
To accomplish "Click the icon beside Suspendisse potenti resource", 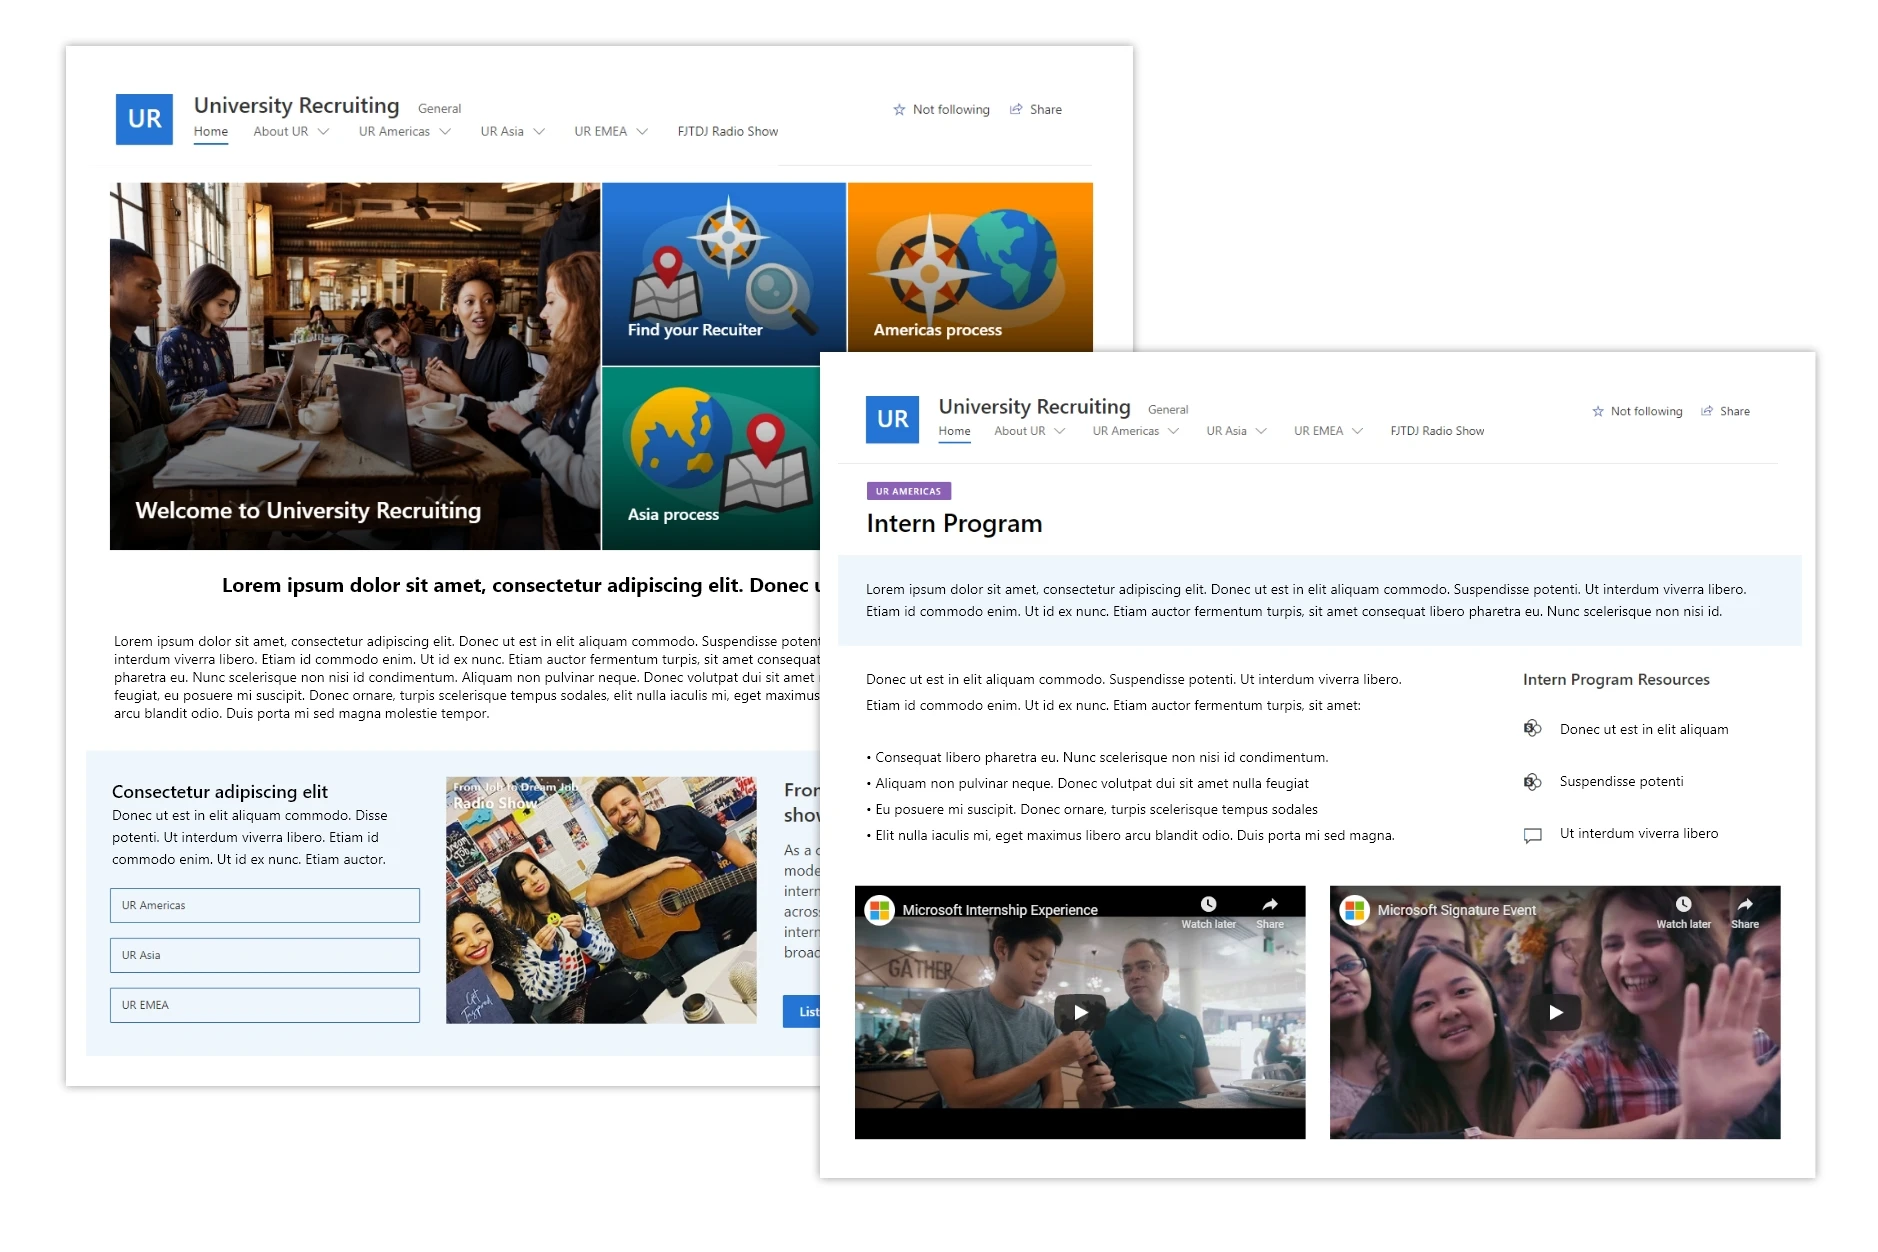I will 1531,782.
